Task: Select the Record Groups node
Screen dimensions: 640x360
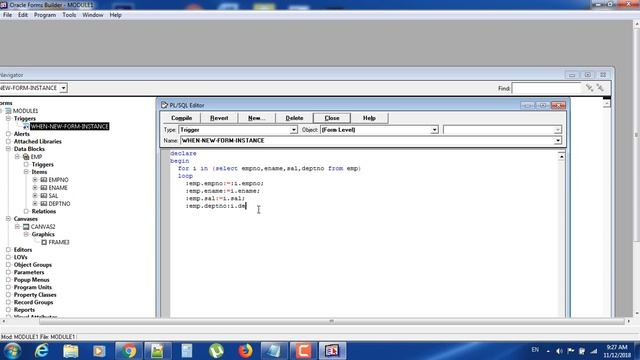Action: [33, 302]
